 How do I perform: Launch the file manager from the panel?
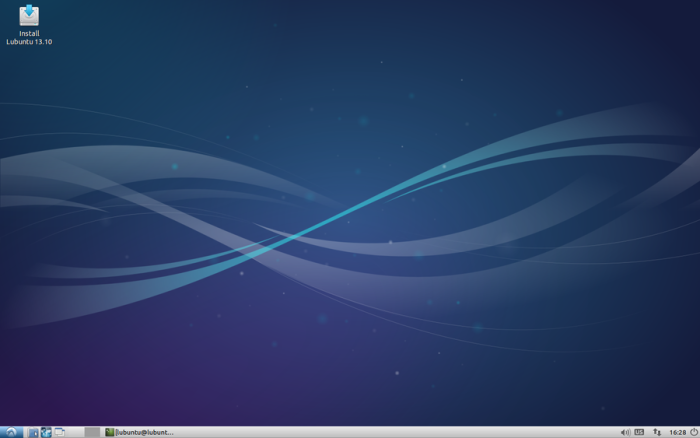pyautogui.click(x=33, y=432)
